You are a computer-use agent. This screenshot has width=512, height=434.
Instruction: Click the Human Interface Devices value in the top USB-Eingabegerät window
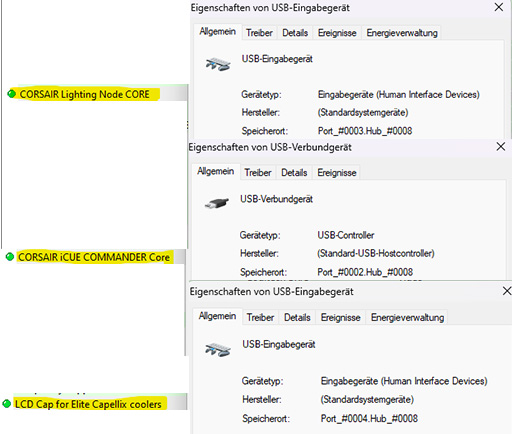(398, 94)
